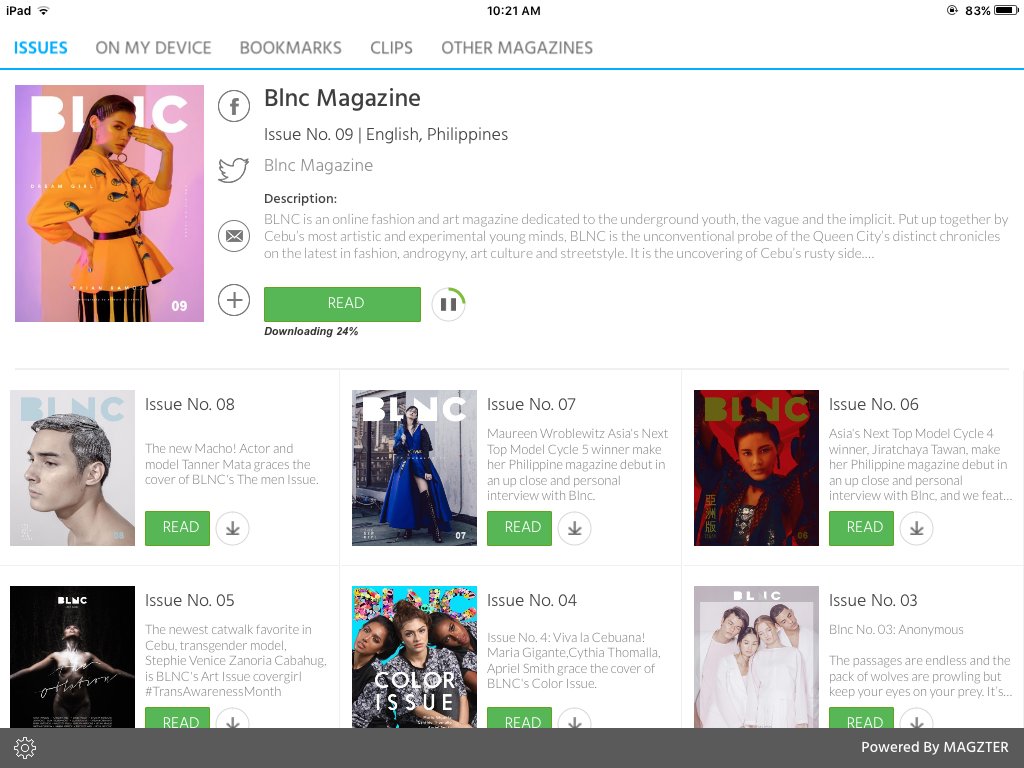This screenshot has width=1024, height=768.
Task: Download Issue No. 08 arrow icon
Action: pyautogui.click(x=232, y=528)
